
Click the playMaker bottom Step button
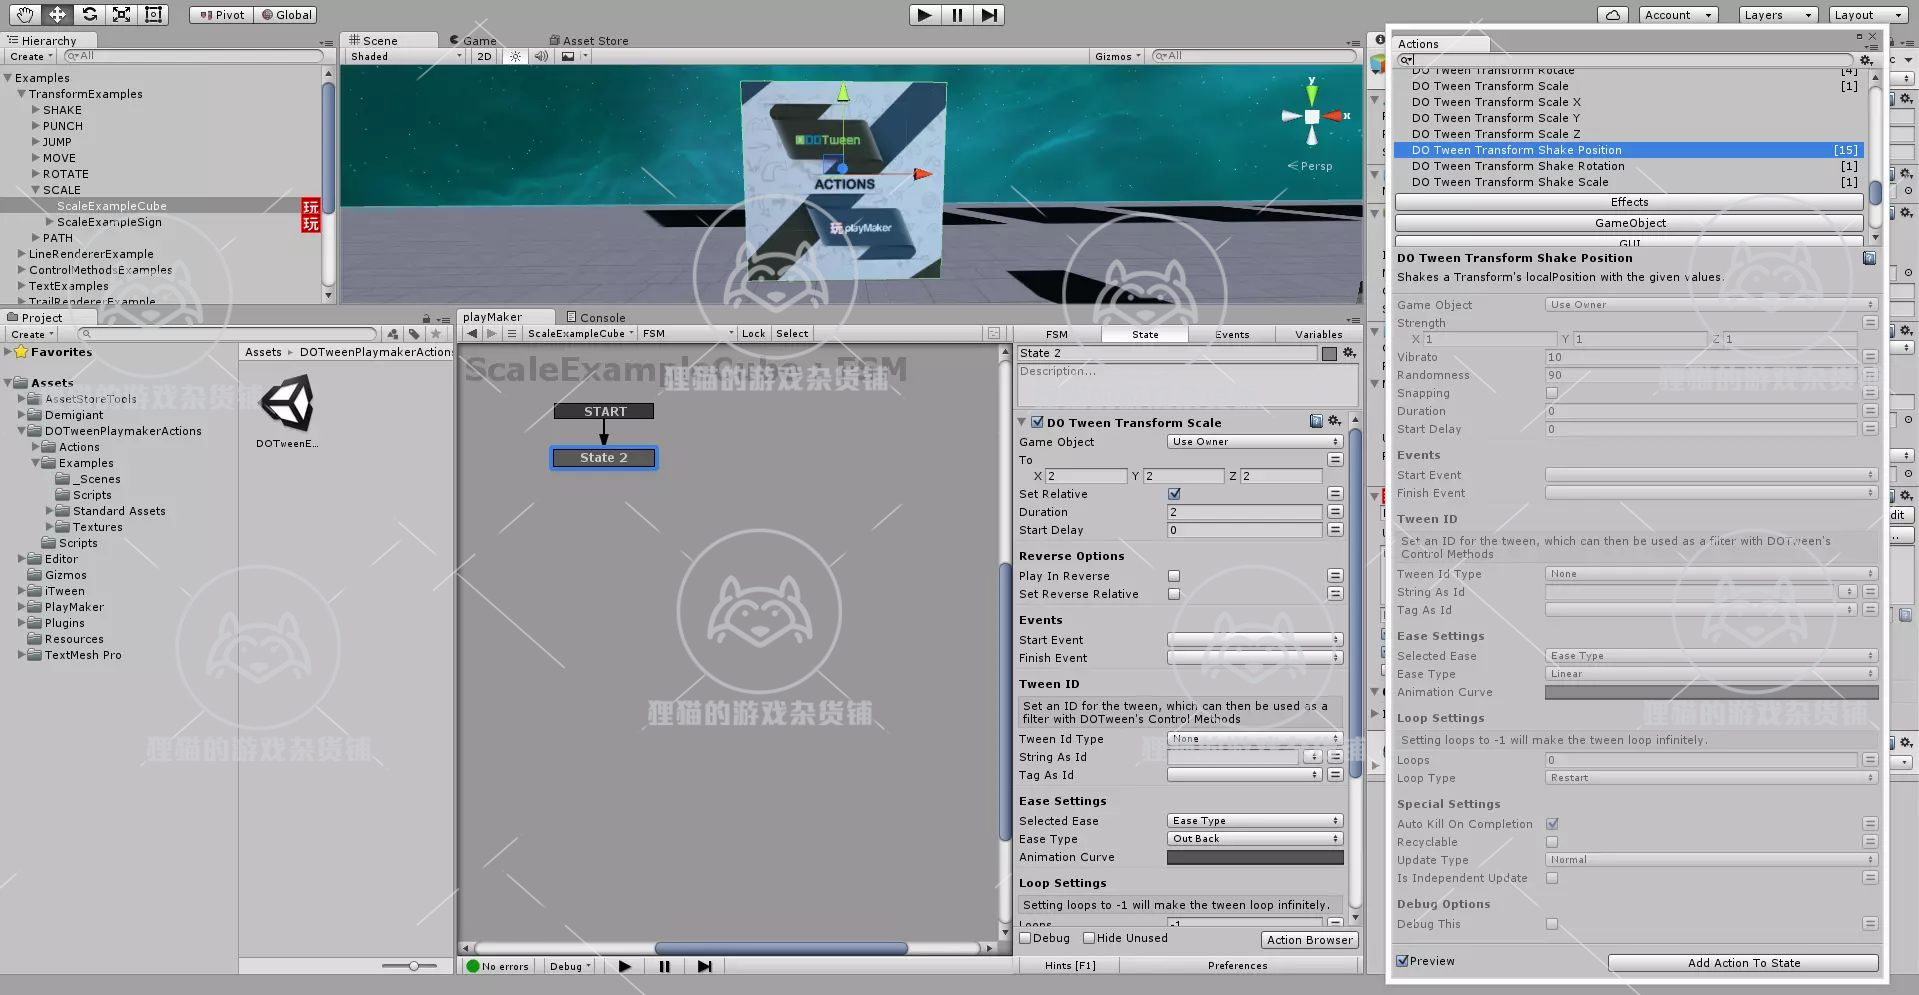tap(704, 966)
